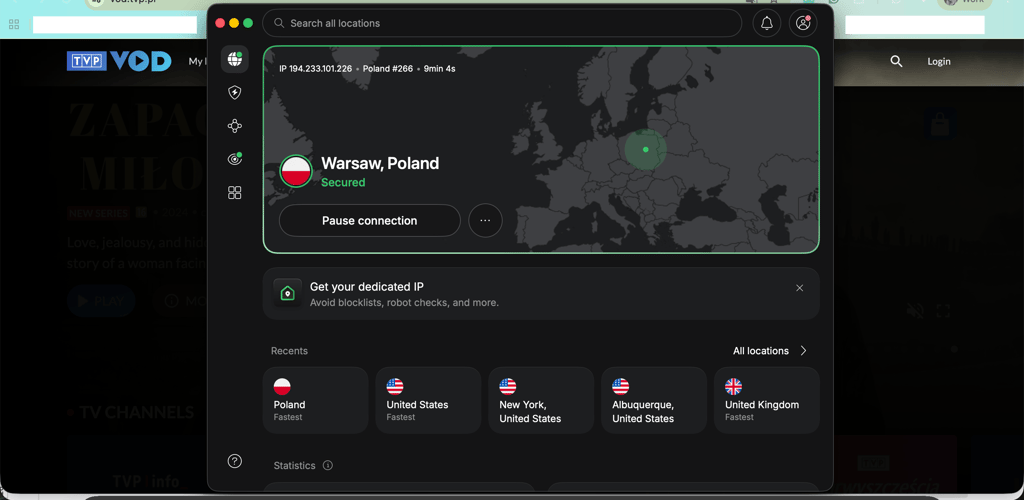Click the browser apps grid icon
This screenshot has width=1024, height=500.
coord(14,25)
